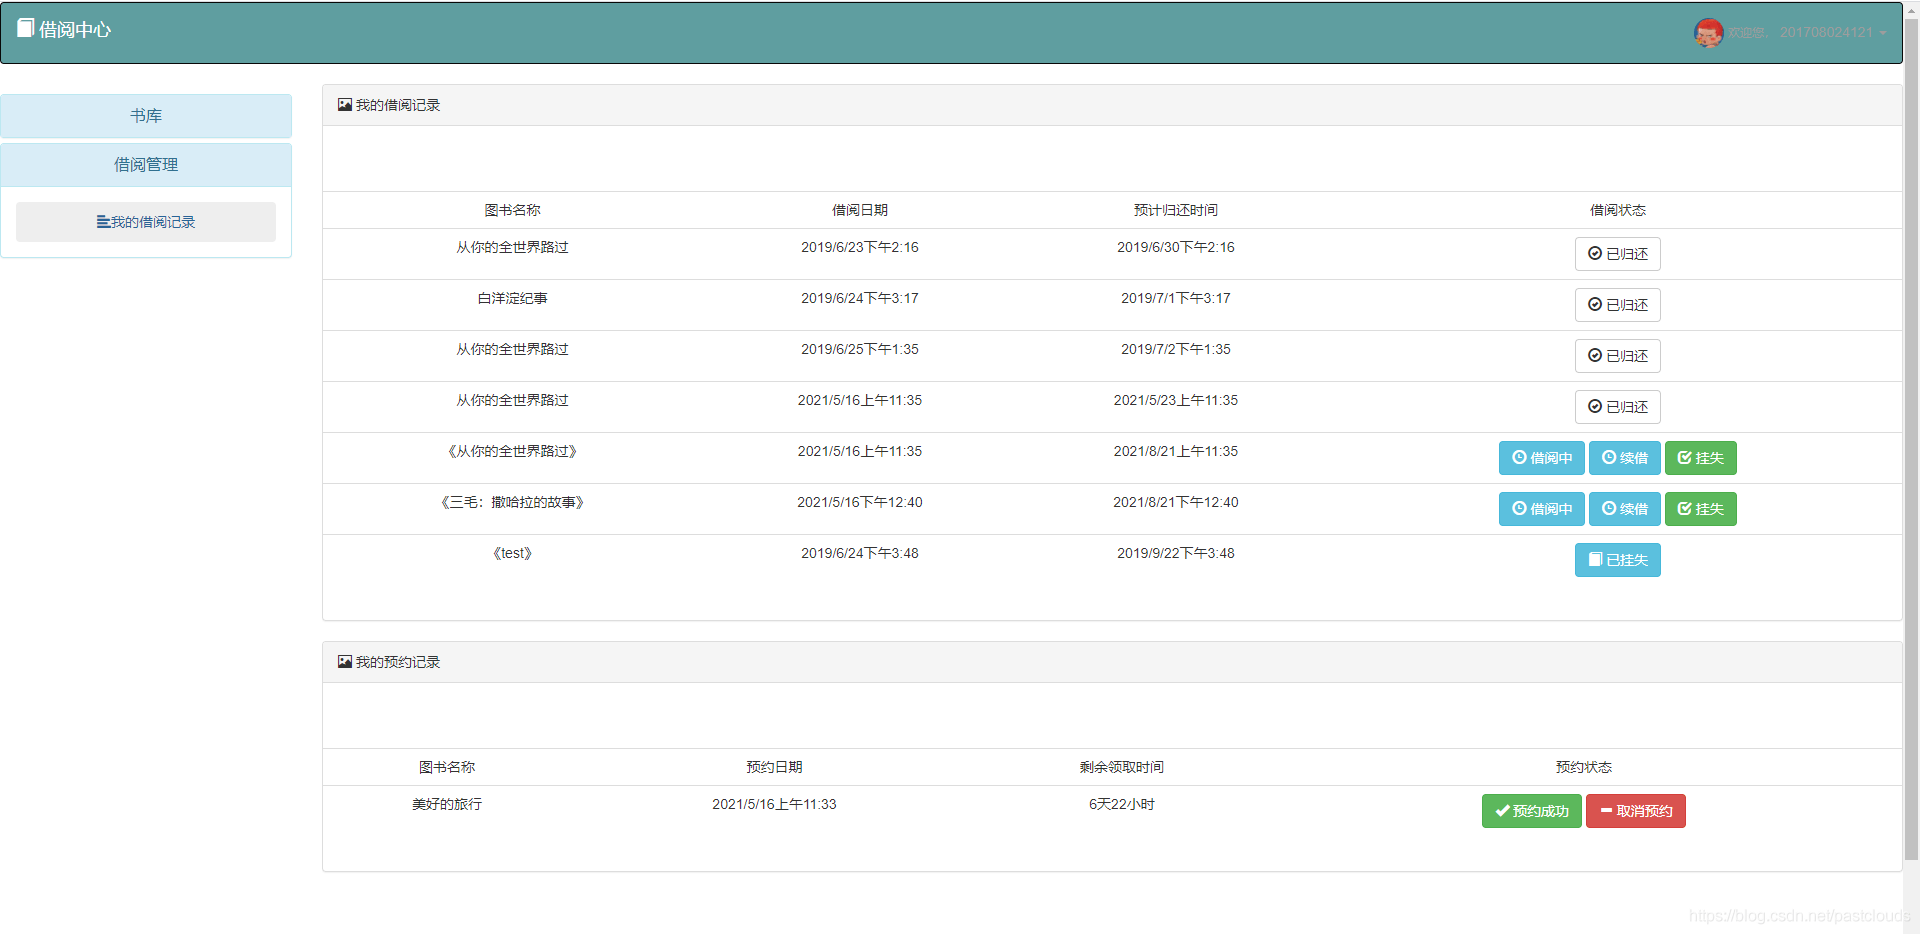The image size is (1920, 934).
Task: Click the user avatar in the header
Action: [1708, 33]
